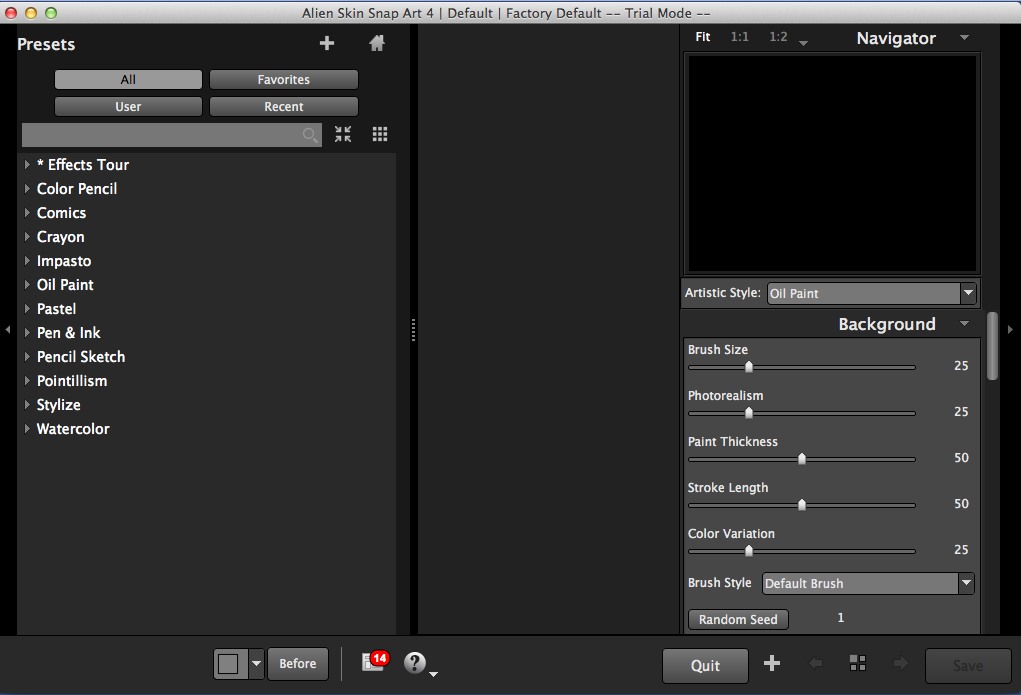
Task: Toggle the Before preview button
Action: pyautogui.click(x=298, y=664)
